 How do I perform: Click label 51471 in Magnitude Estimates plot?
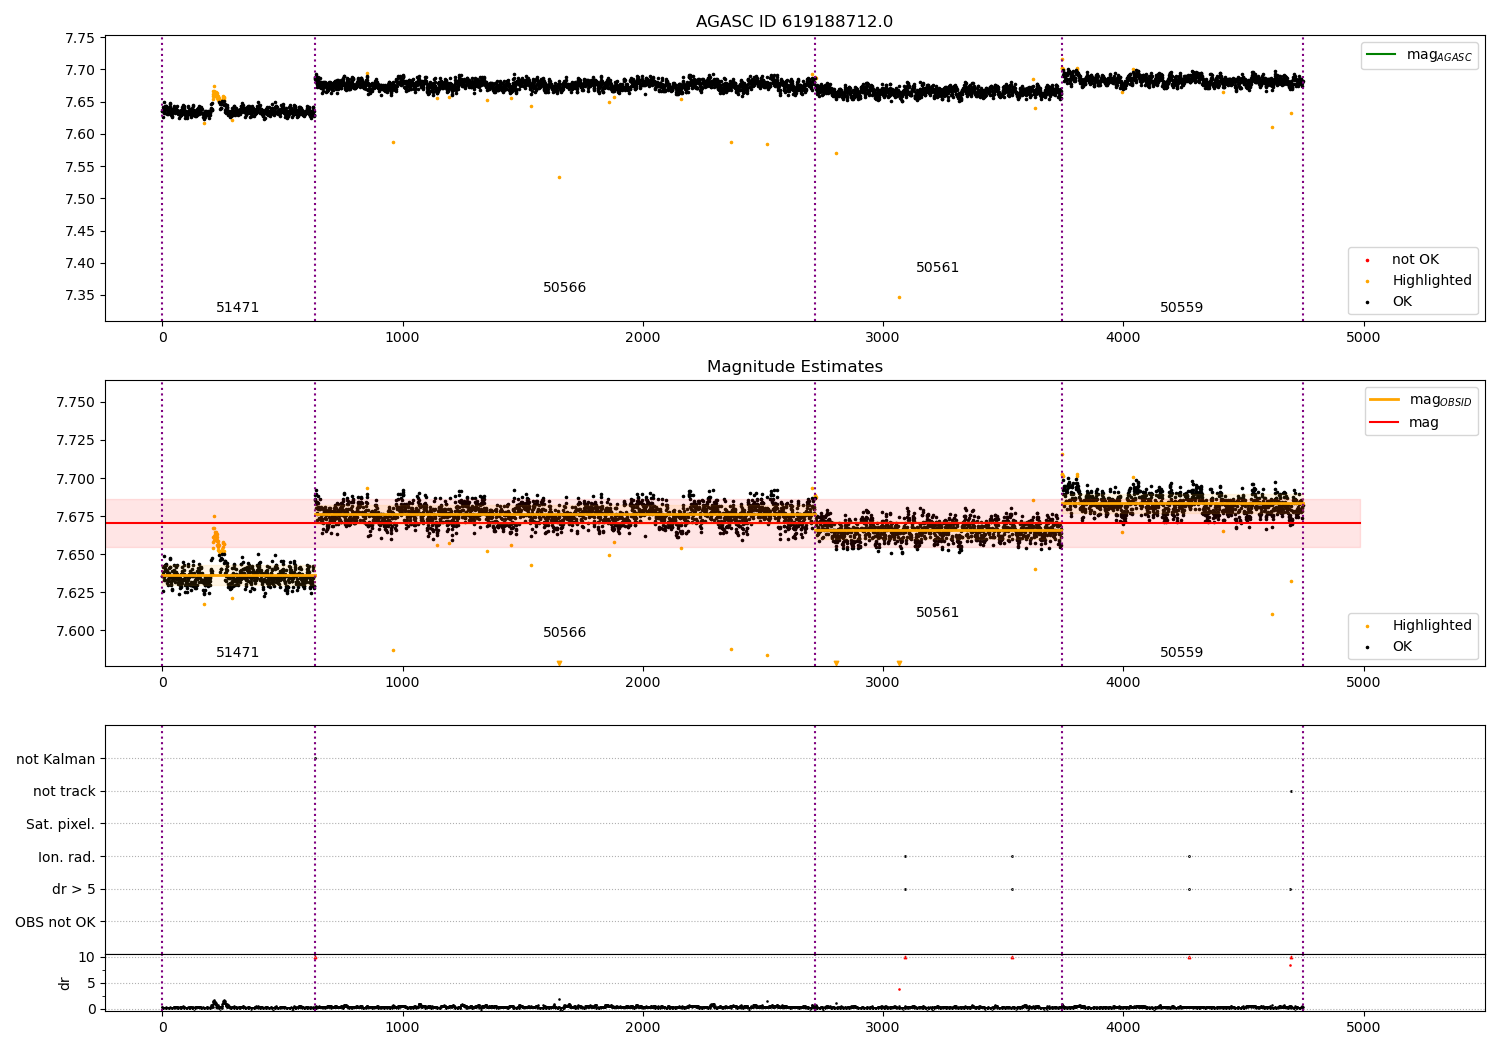238,653
